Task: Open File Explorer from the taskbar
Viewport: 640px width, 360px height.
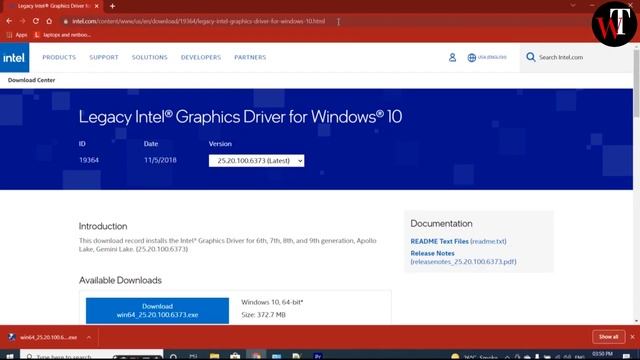Action: point(214,356)
